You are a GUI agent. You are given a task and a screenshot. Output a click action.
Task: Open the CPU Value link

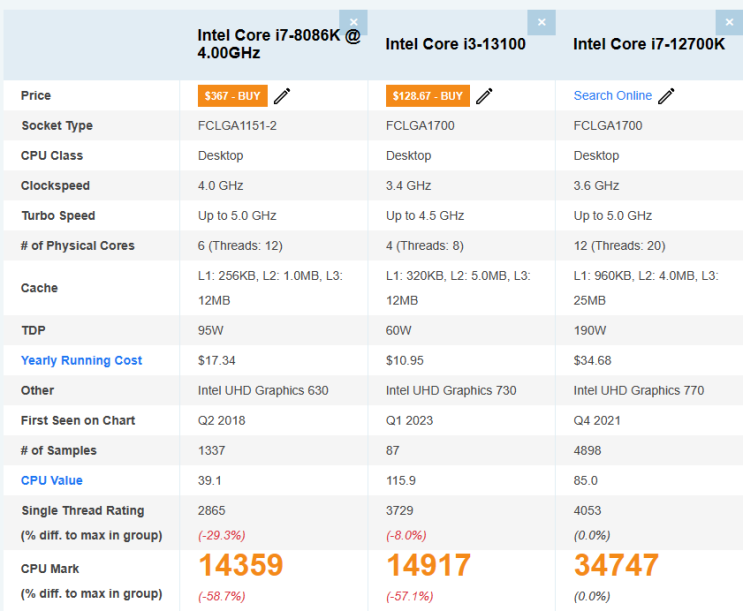click(x=52, y=481)
